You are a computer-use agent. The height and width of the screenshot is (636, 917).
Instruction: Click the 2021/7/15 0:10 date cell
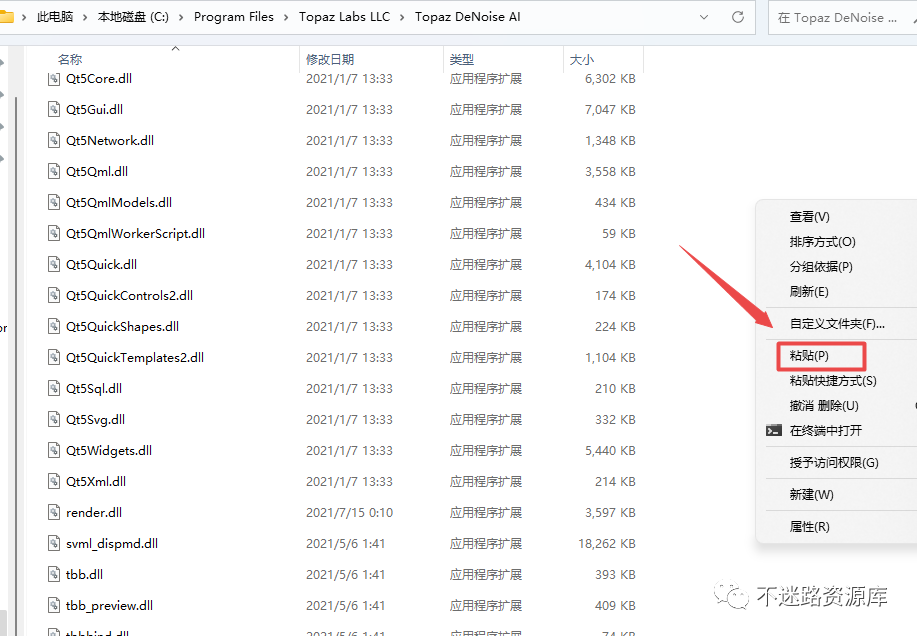(349, 513)
